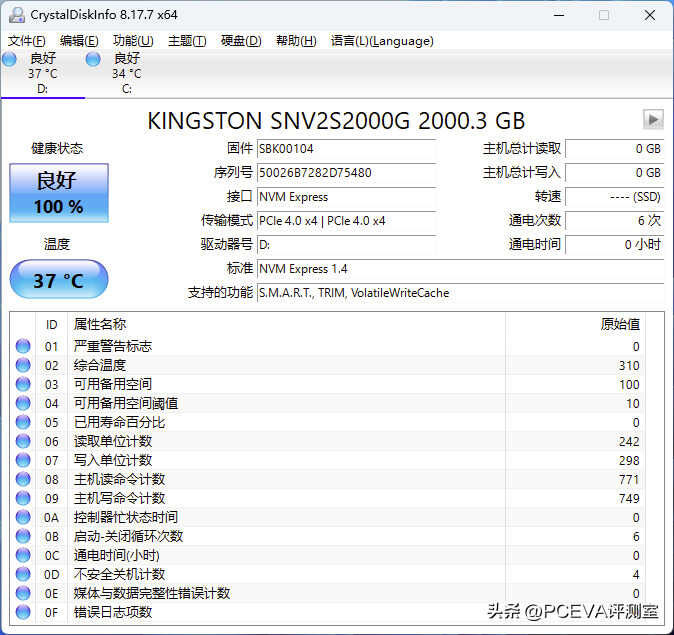Screen dimensions: 674x635
Task: Click the disk title KINGSTON SNV2S2000G 2000.3 GB
Action: 336,120
